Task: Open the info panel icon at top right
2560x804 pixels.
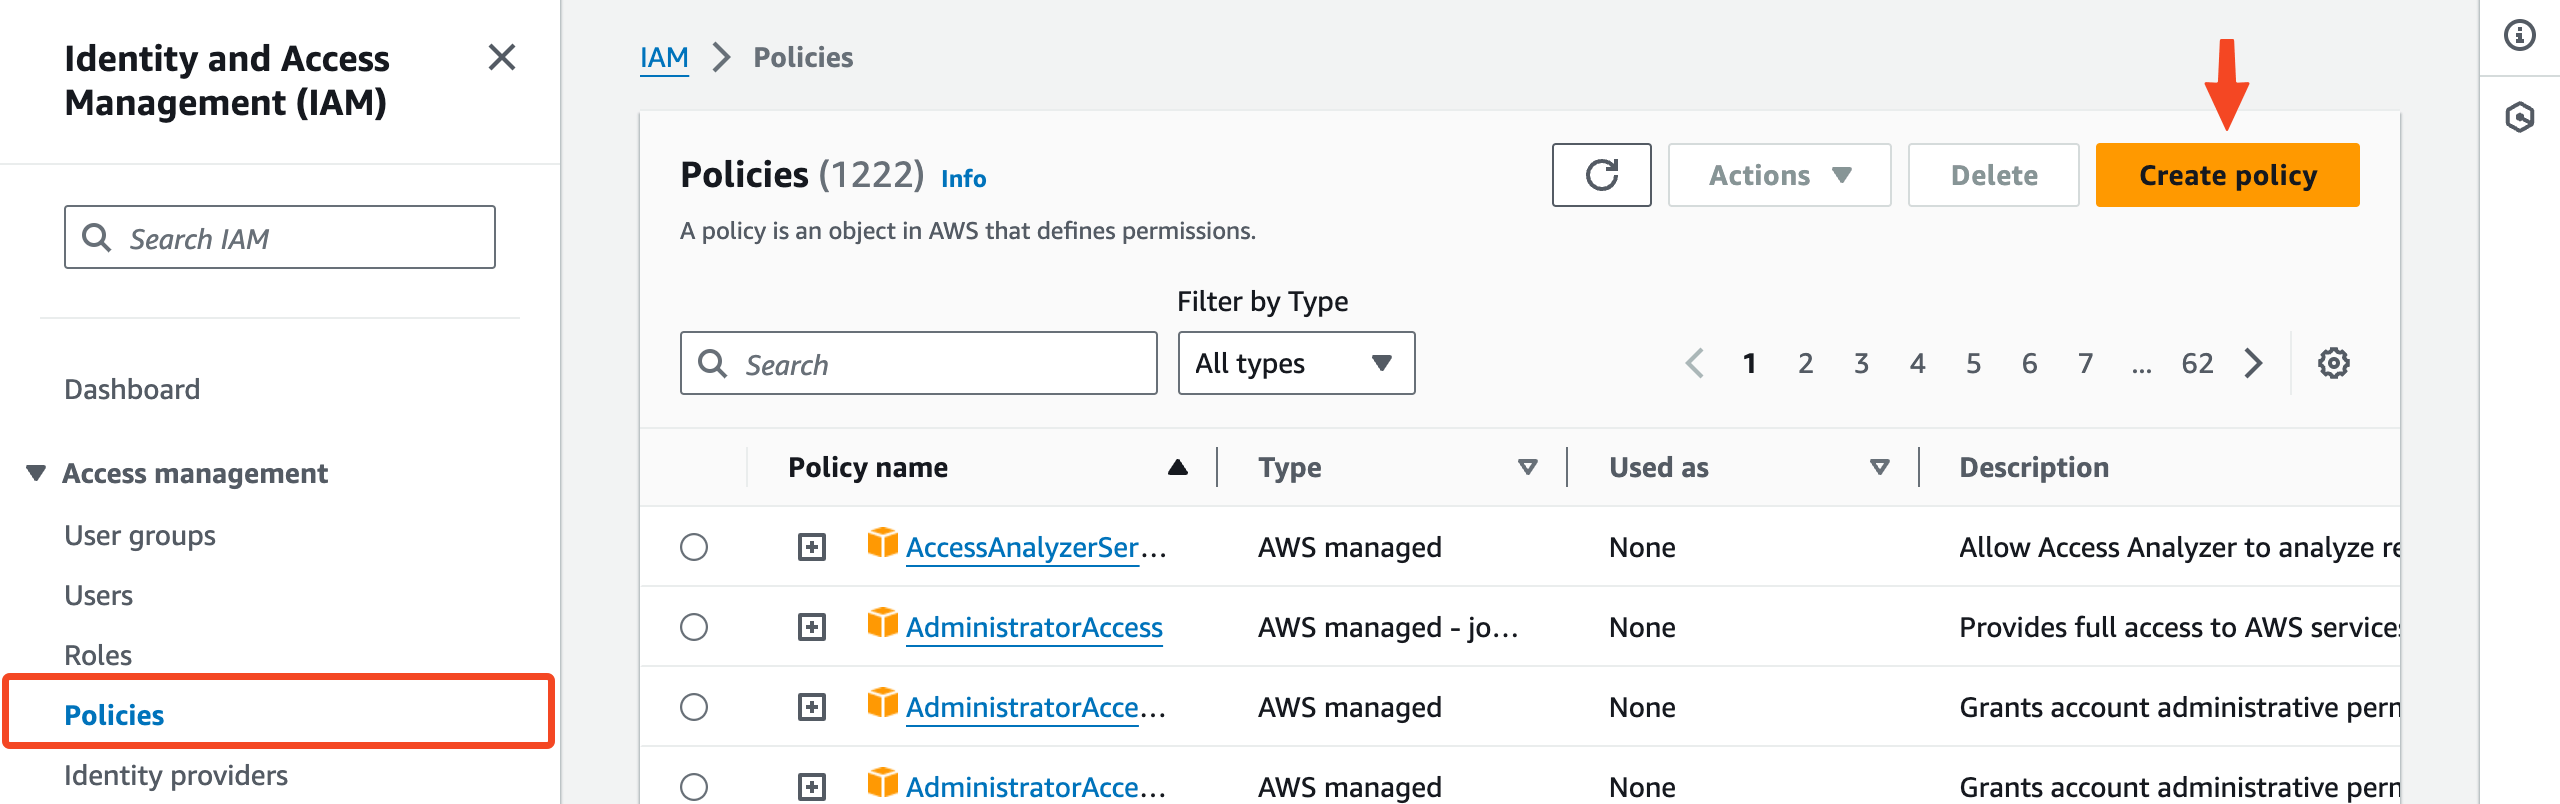Action: pyautogui.click(x=2519, y=36)
